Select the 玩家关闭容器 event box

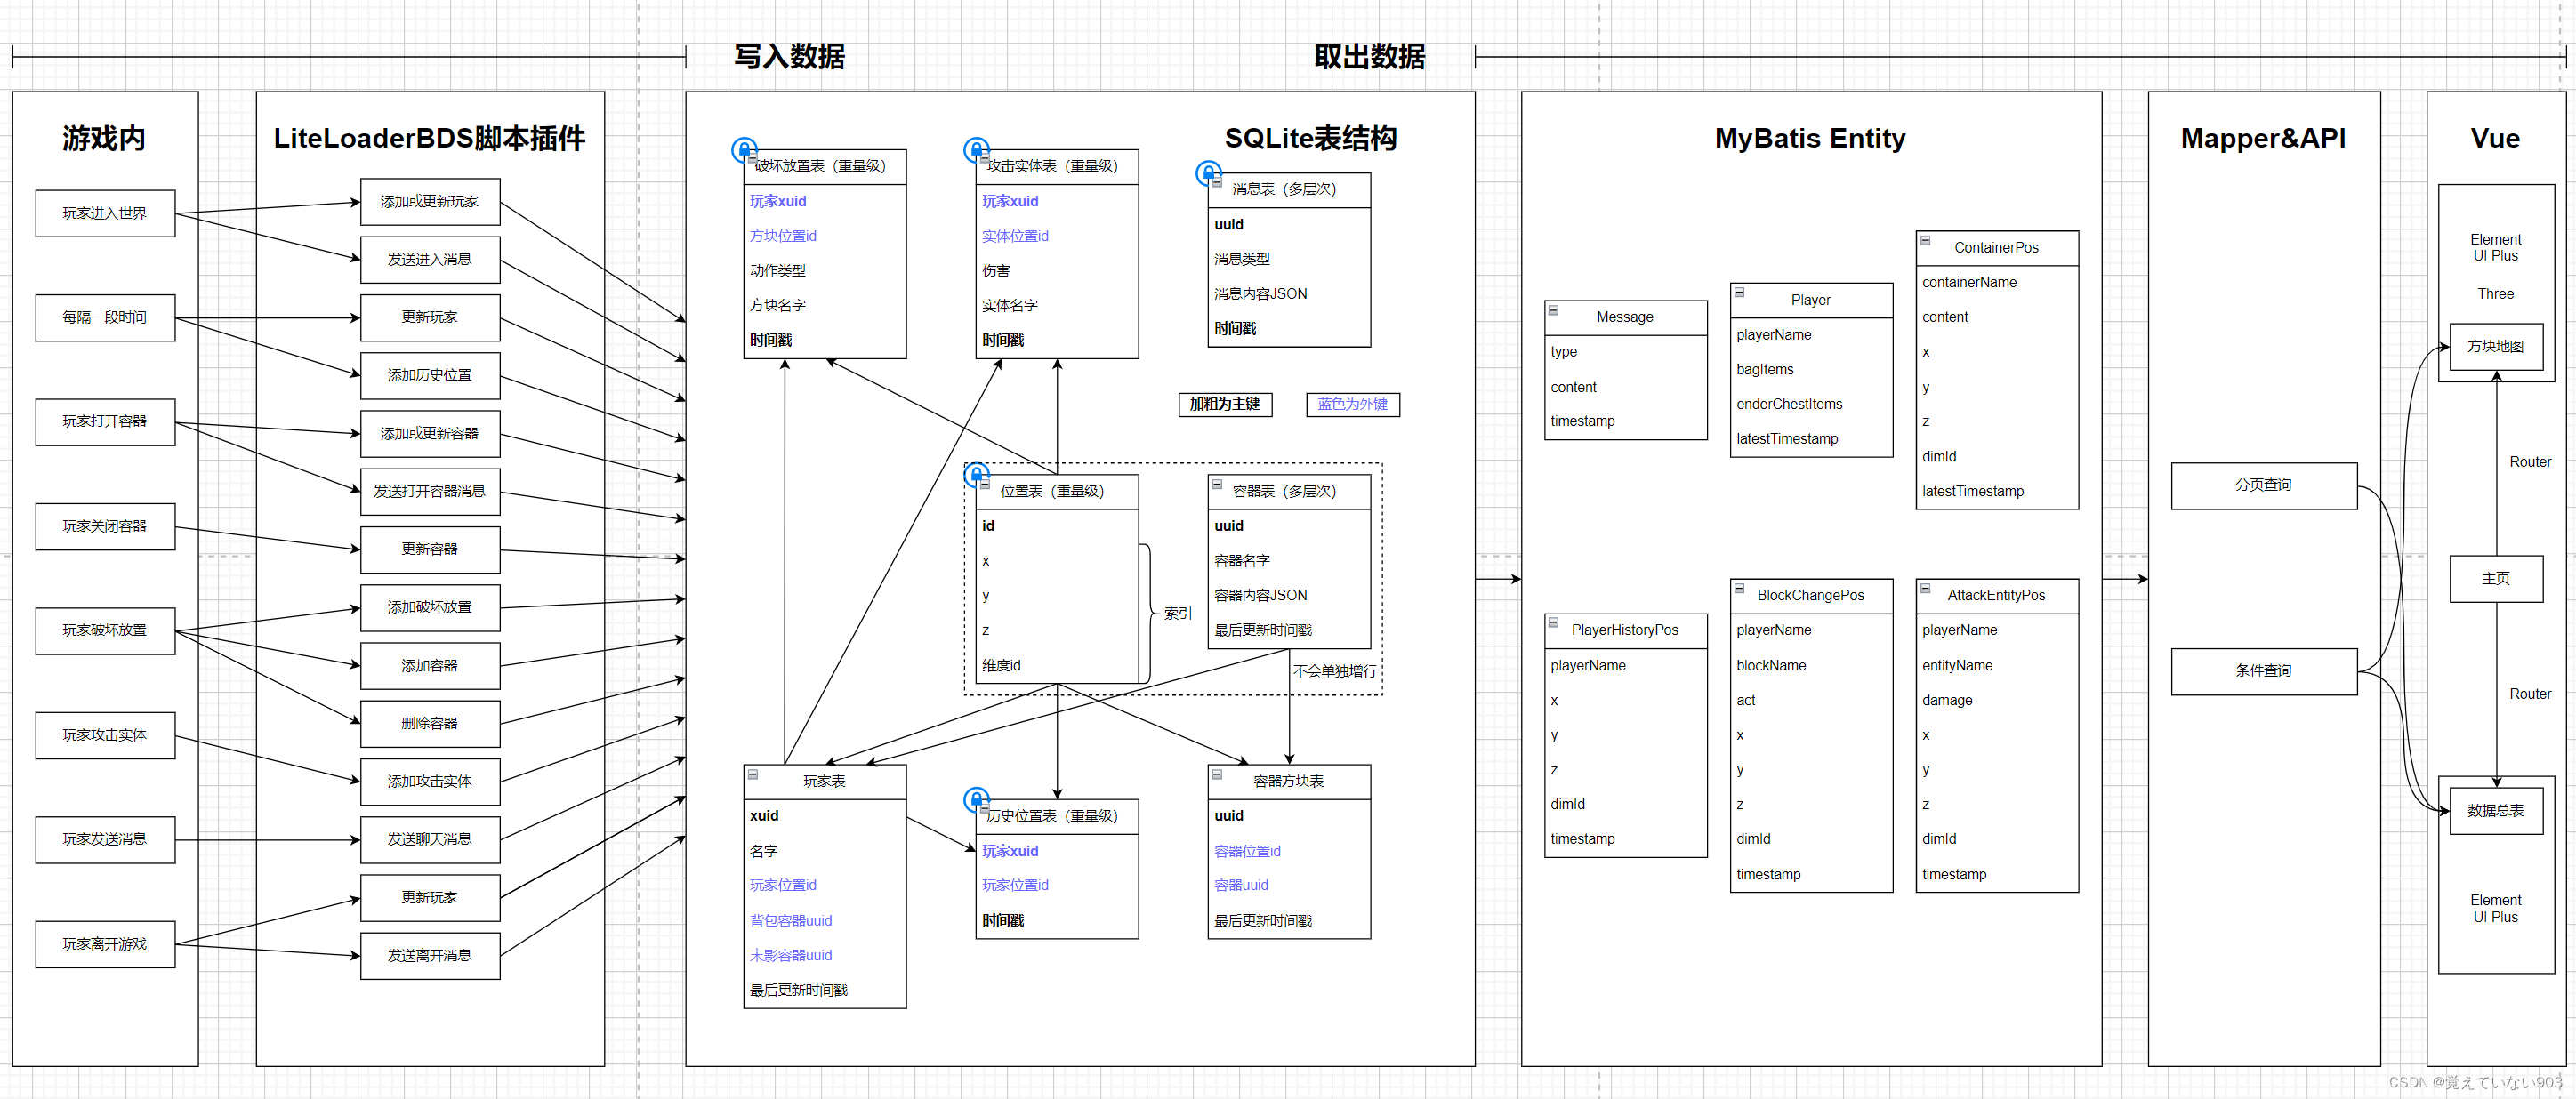click(x=105, y=526)
